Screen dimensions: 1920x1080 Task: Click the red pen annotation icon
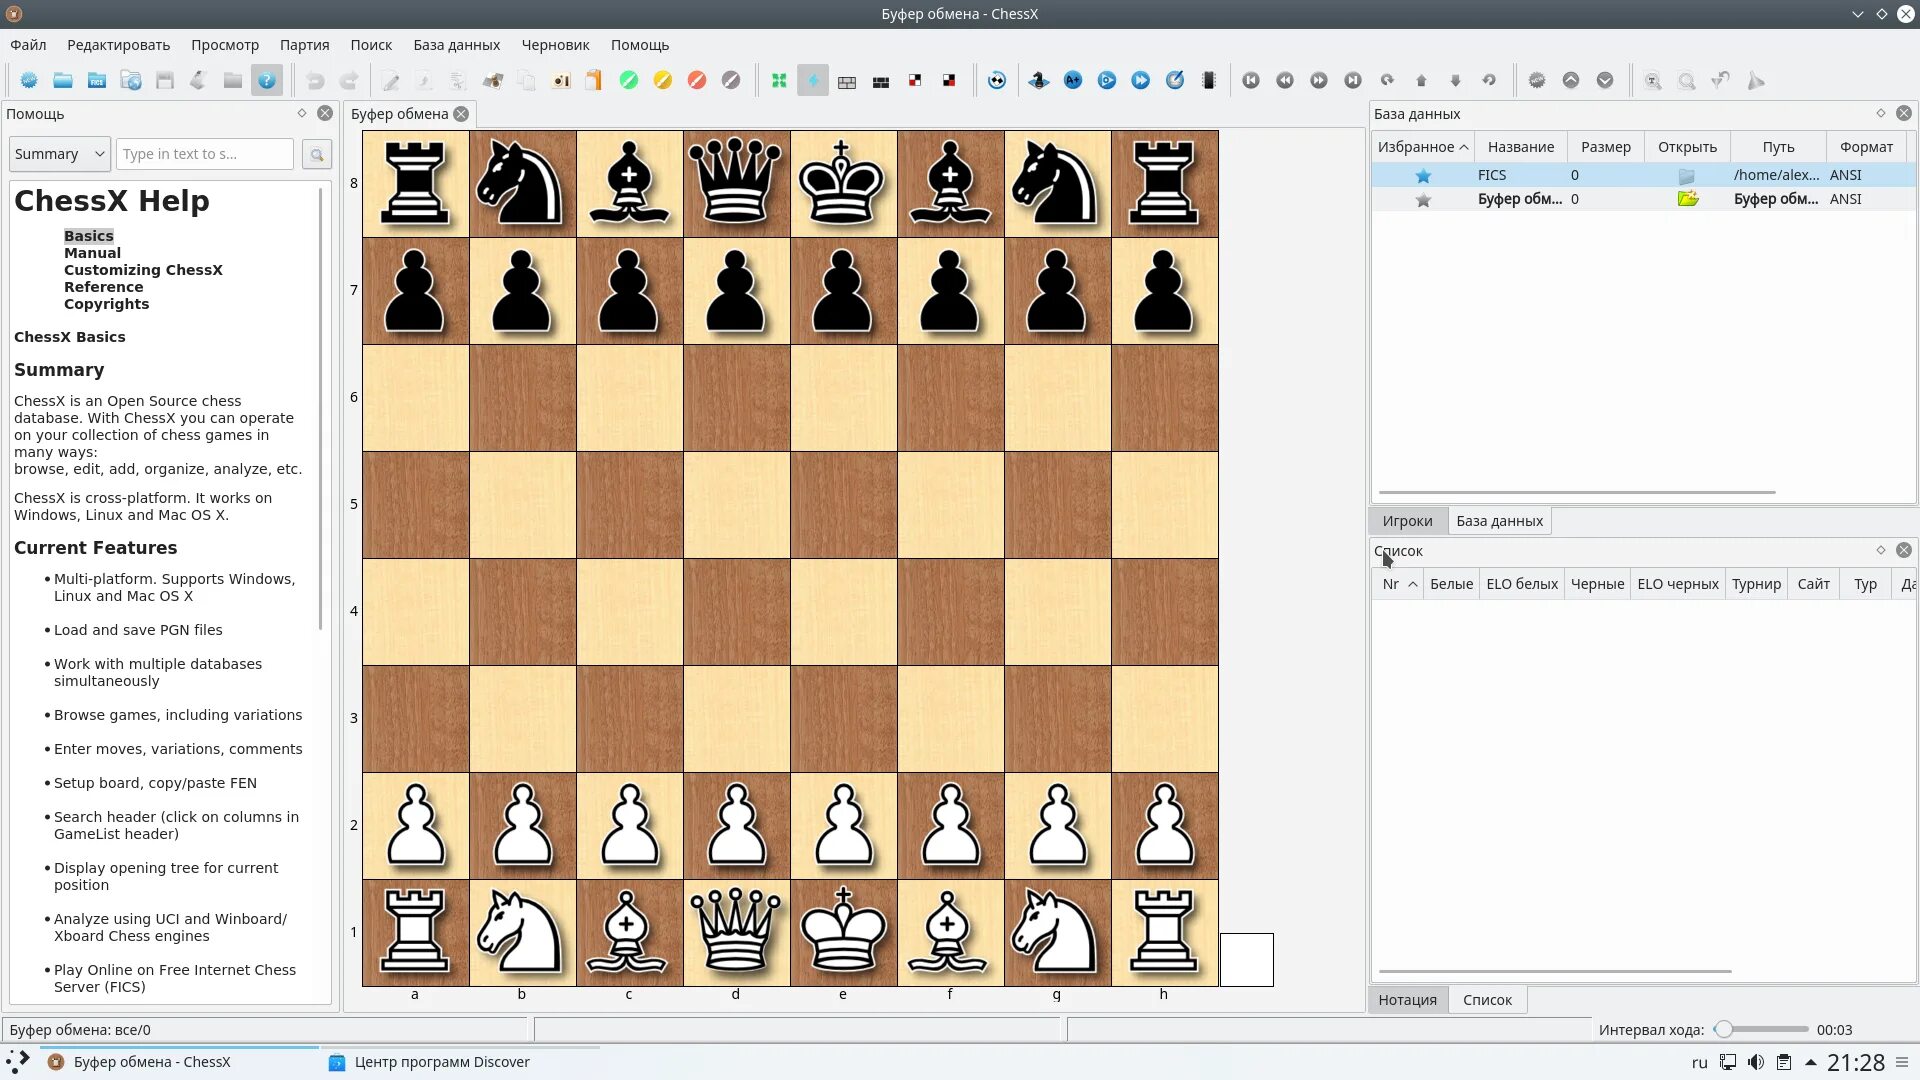click(x=697, y=81)
